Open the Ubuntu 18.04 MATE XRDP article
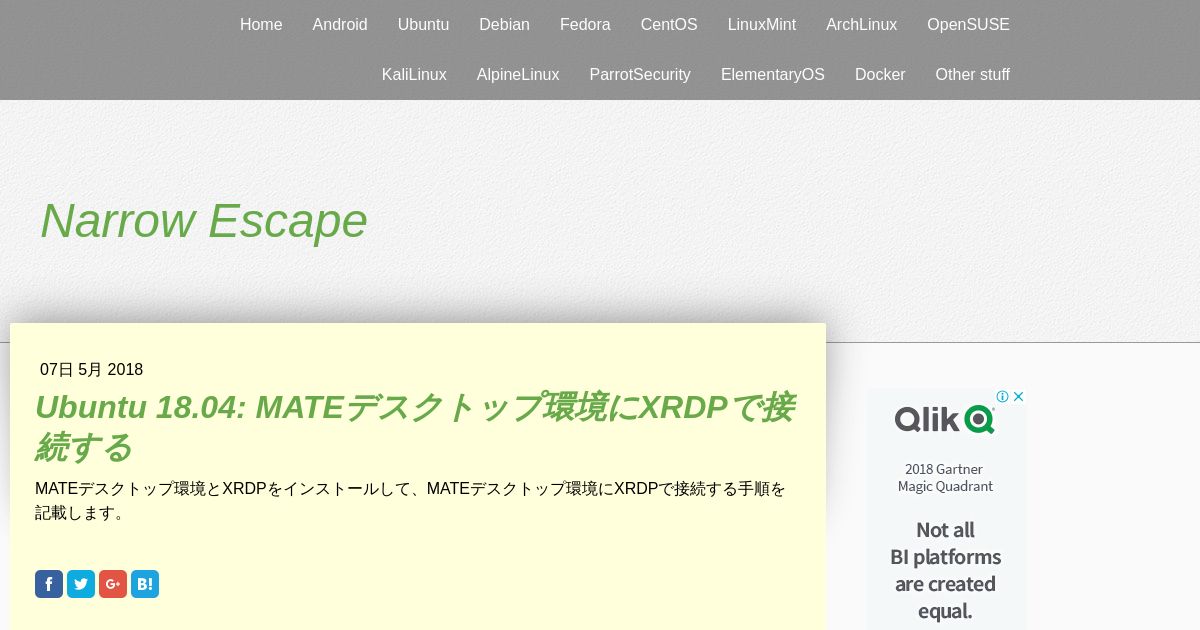The width and height of the screenshot is (1200, 630). coord(415,427)
